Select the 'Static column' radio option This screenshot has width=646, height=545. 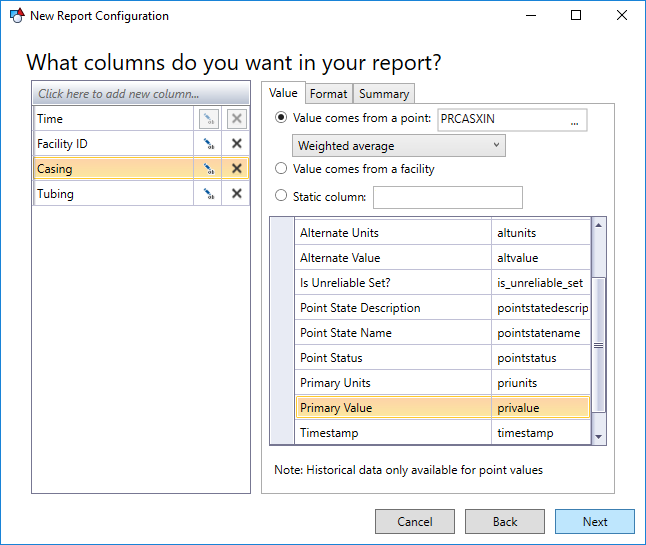pos(281,196)
